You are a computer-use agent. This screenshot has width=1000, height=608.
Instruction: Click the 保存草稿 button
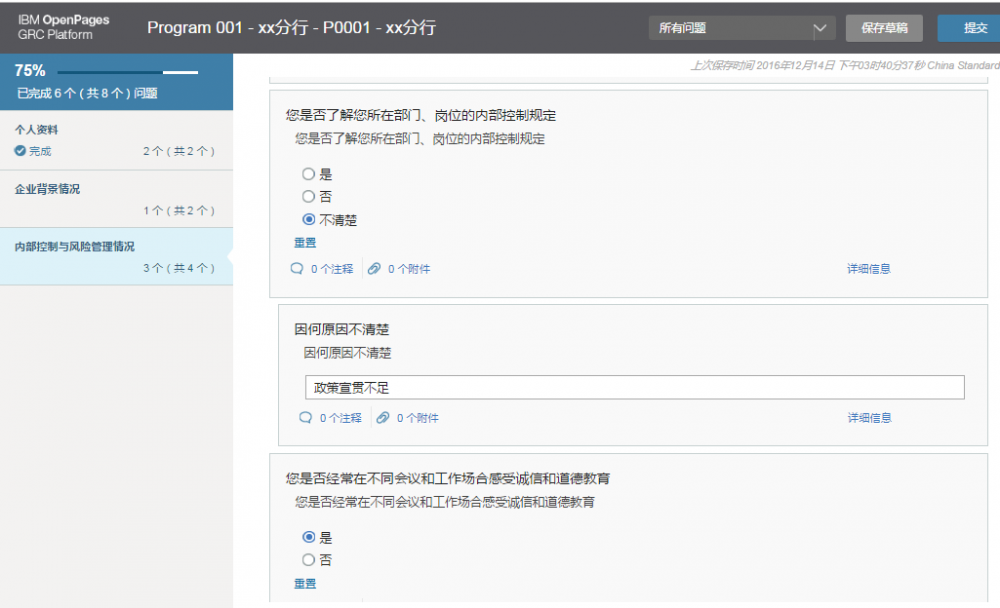tap(884, 28)
